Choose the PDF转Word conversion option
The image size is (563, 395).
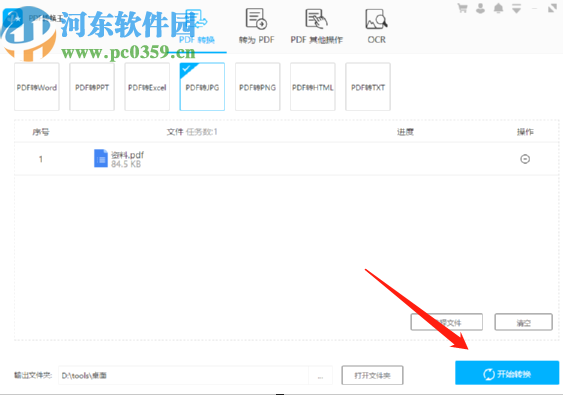(37, 87)
